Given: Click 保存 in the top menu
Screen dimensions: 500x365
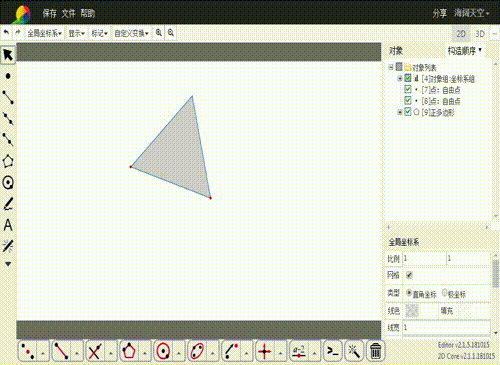Looking at the screenshot, I should [x=50, y=13].
